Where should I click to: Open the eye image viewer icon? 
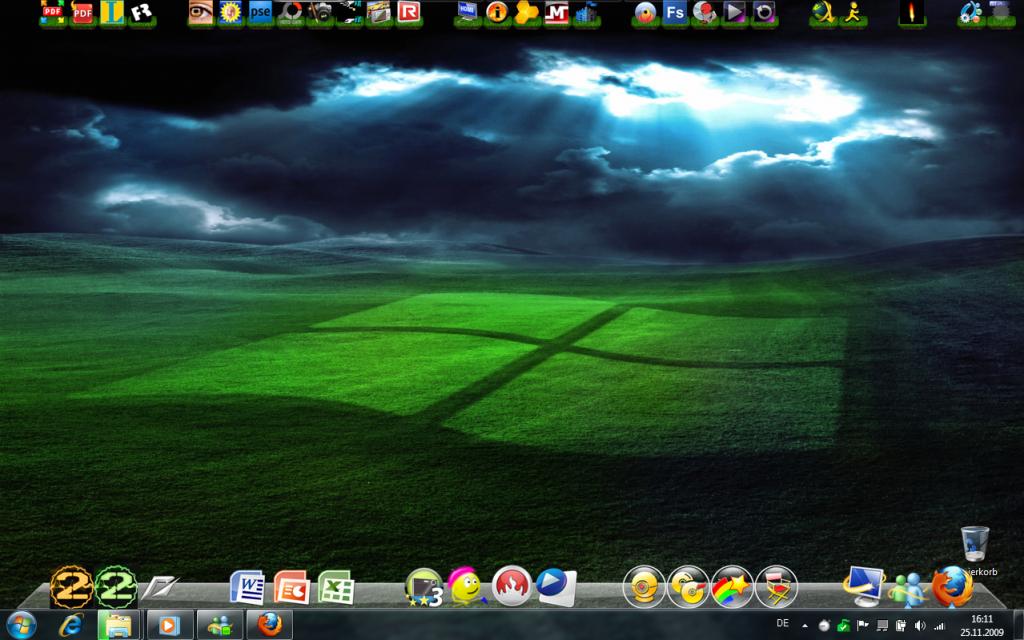pyautogui.click(x=200, y=12)
